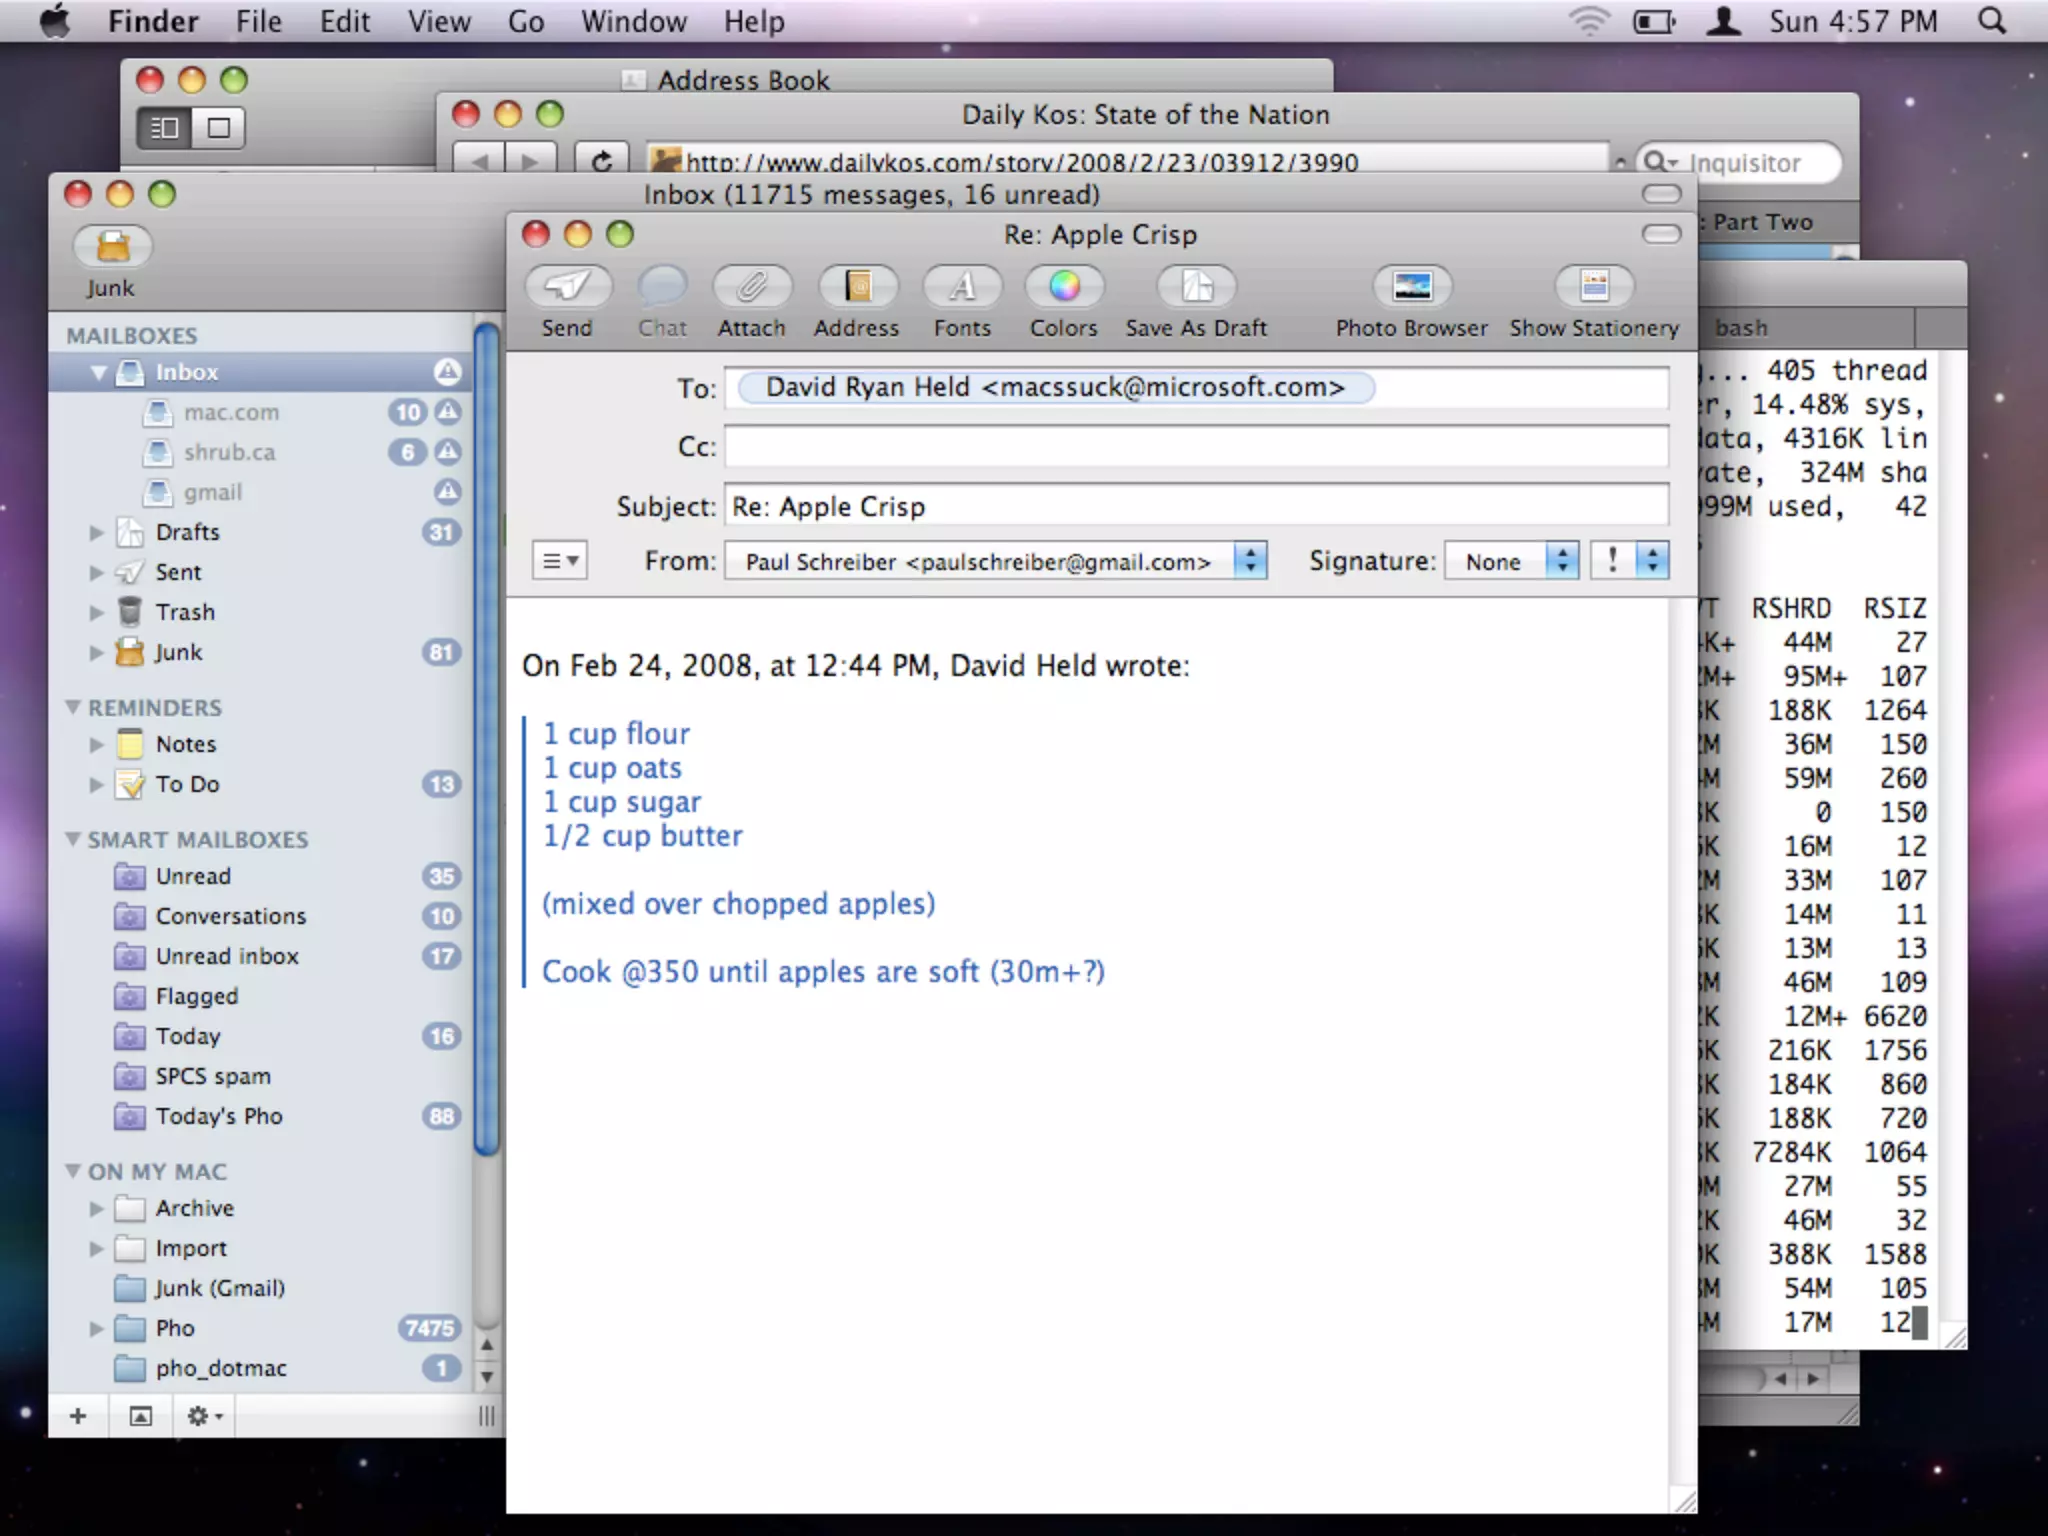Click the battery status icon

point(1654,21)
